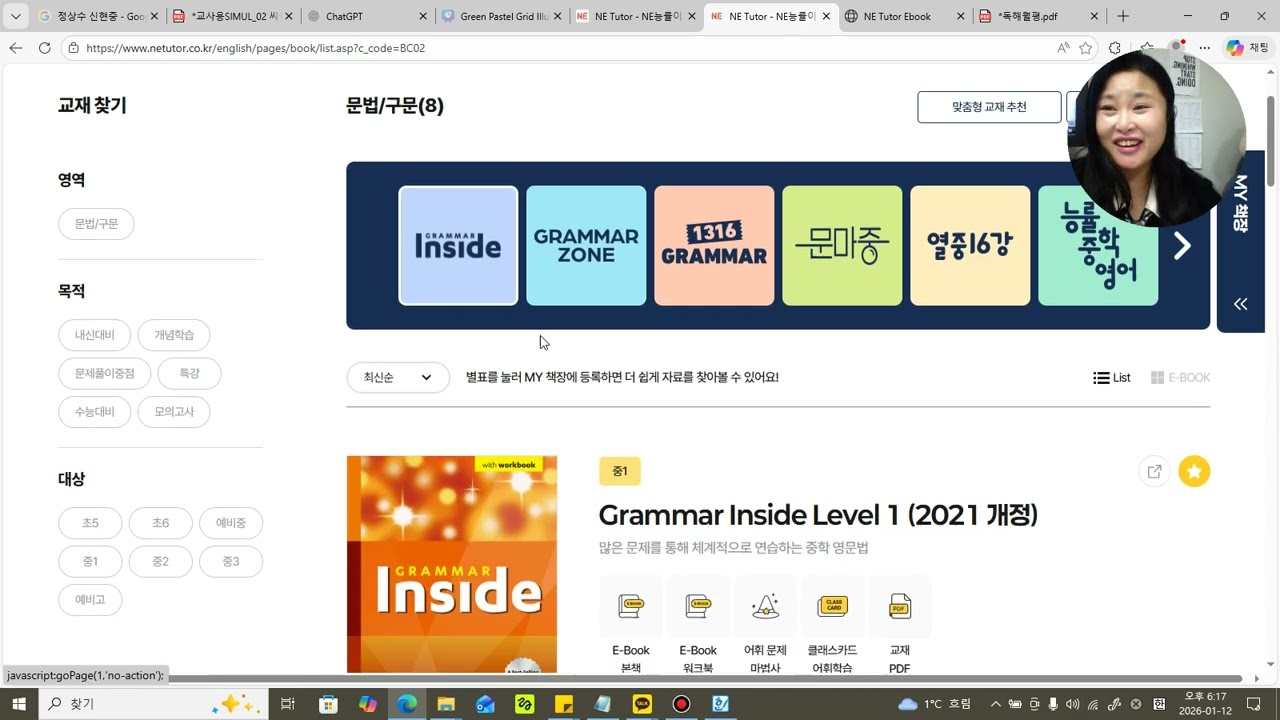Viewport: 1280px width, 720px height.
Task: Open the E-Book 본책 icon
Action: pos(631,606)
